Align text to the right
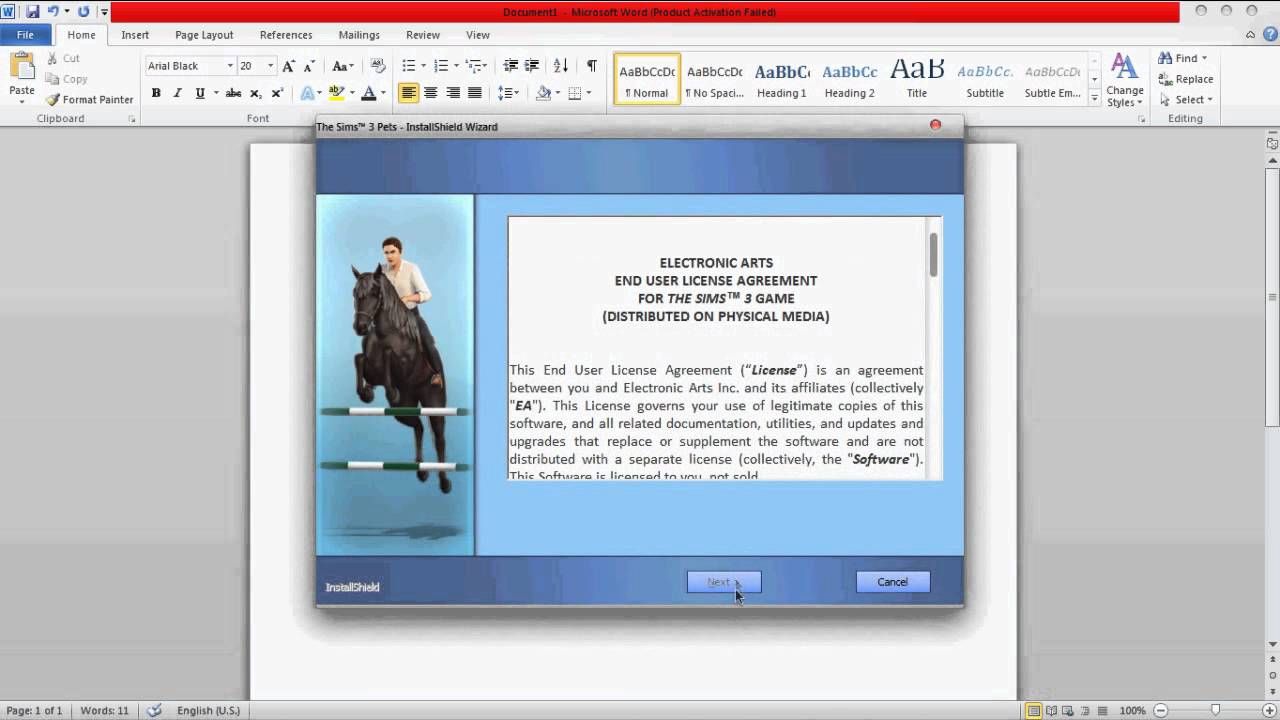The width and height of the screenshot is (1280, 720). (x=452, y=93)
